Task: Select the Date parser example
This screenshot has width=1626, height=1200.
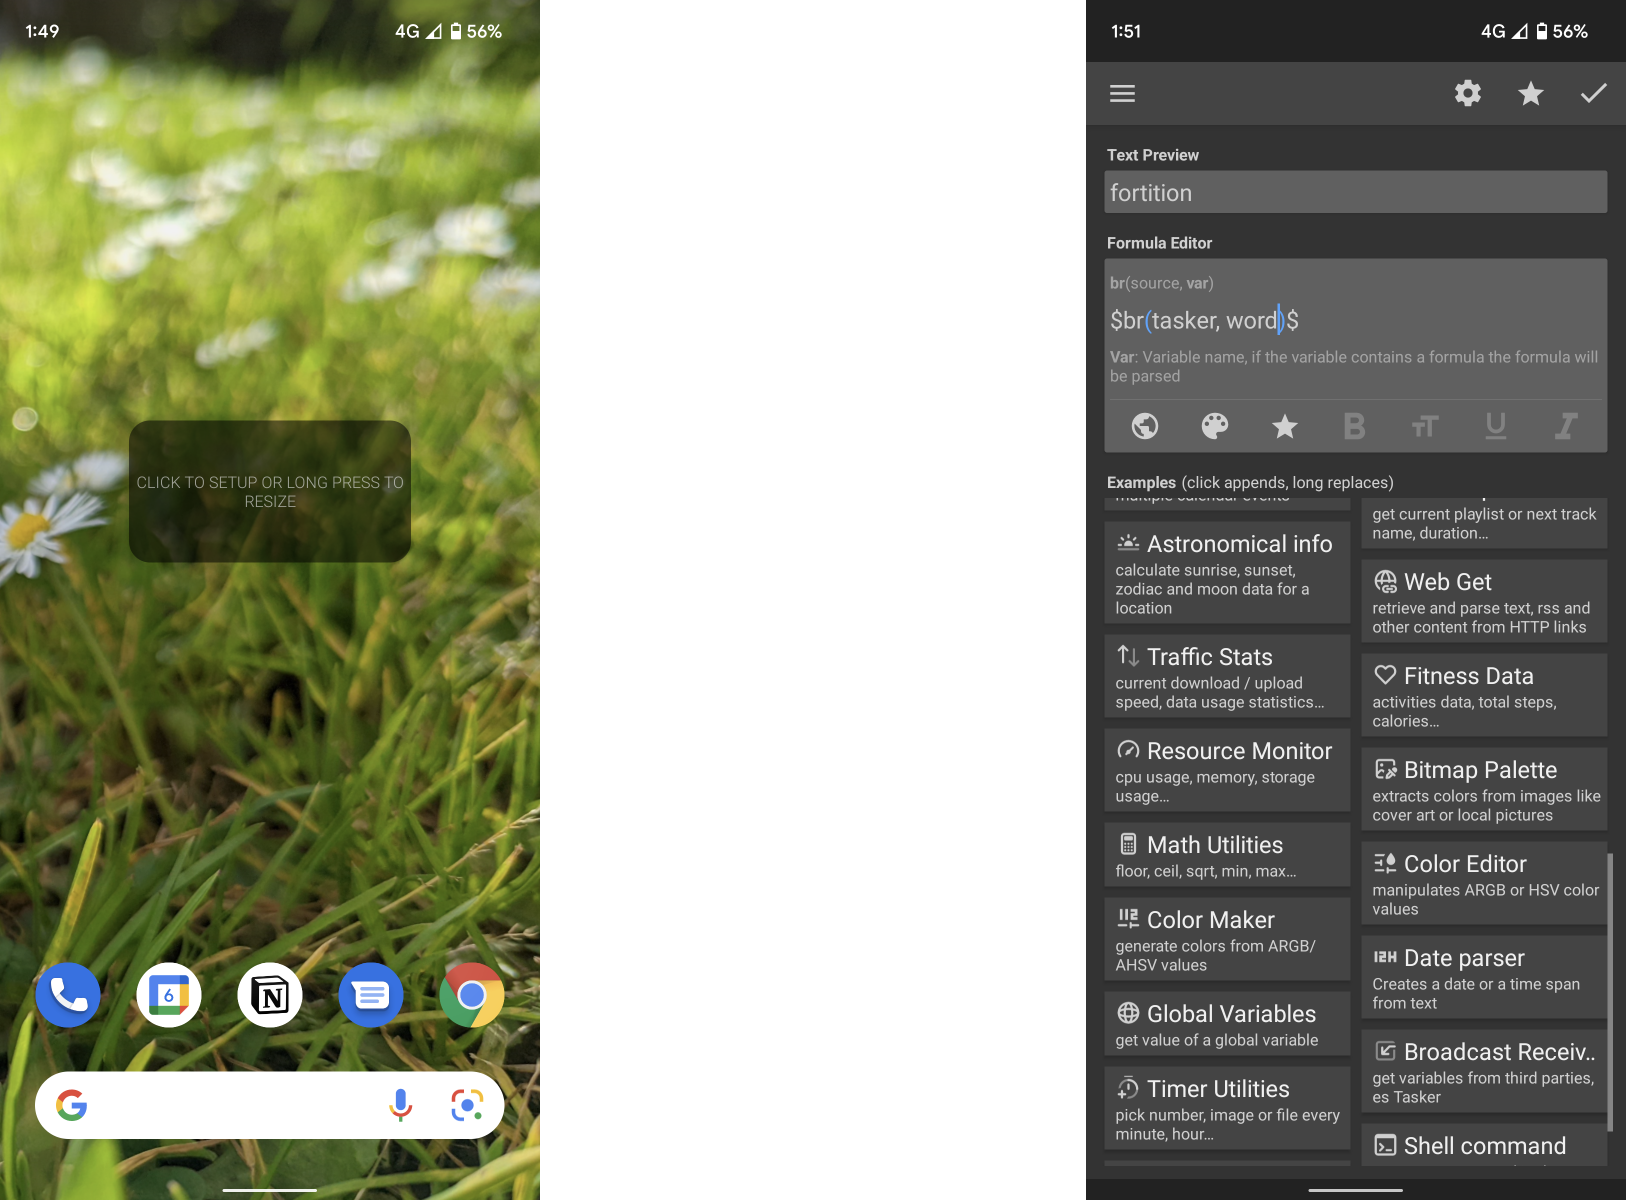Action: (1484, 978)
